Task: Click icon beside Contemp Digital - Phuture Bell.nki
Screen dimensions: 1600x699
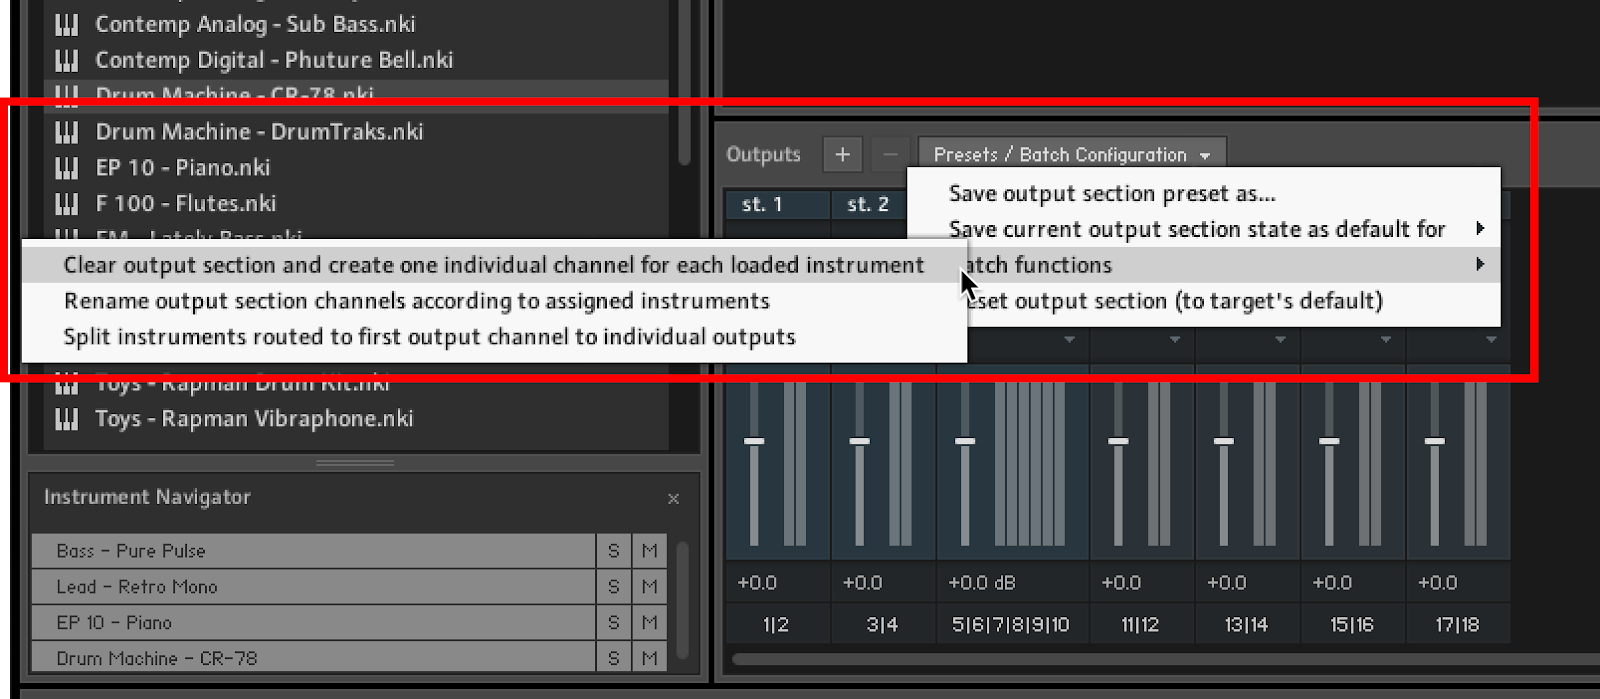Action: coord(66,60)
